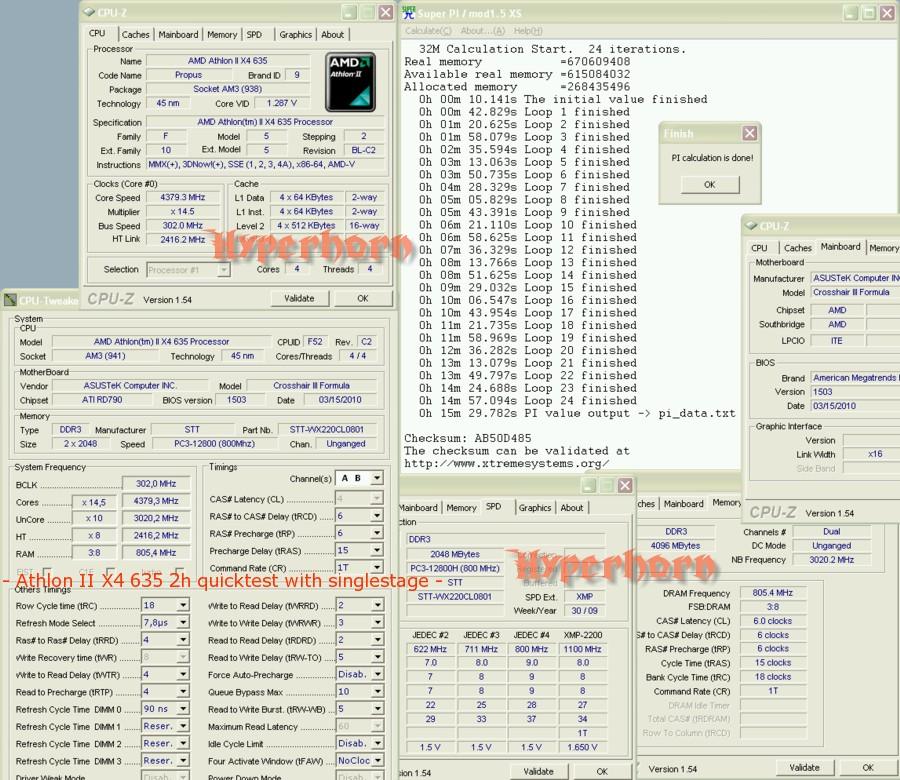
Task: Click OK in the main CPU-Z window
Action: point(363,298)
